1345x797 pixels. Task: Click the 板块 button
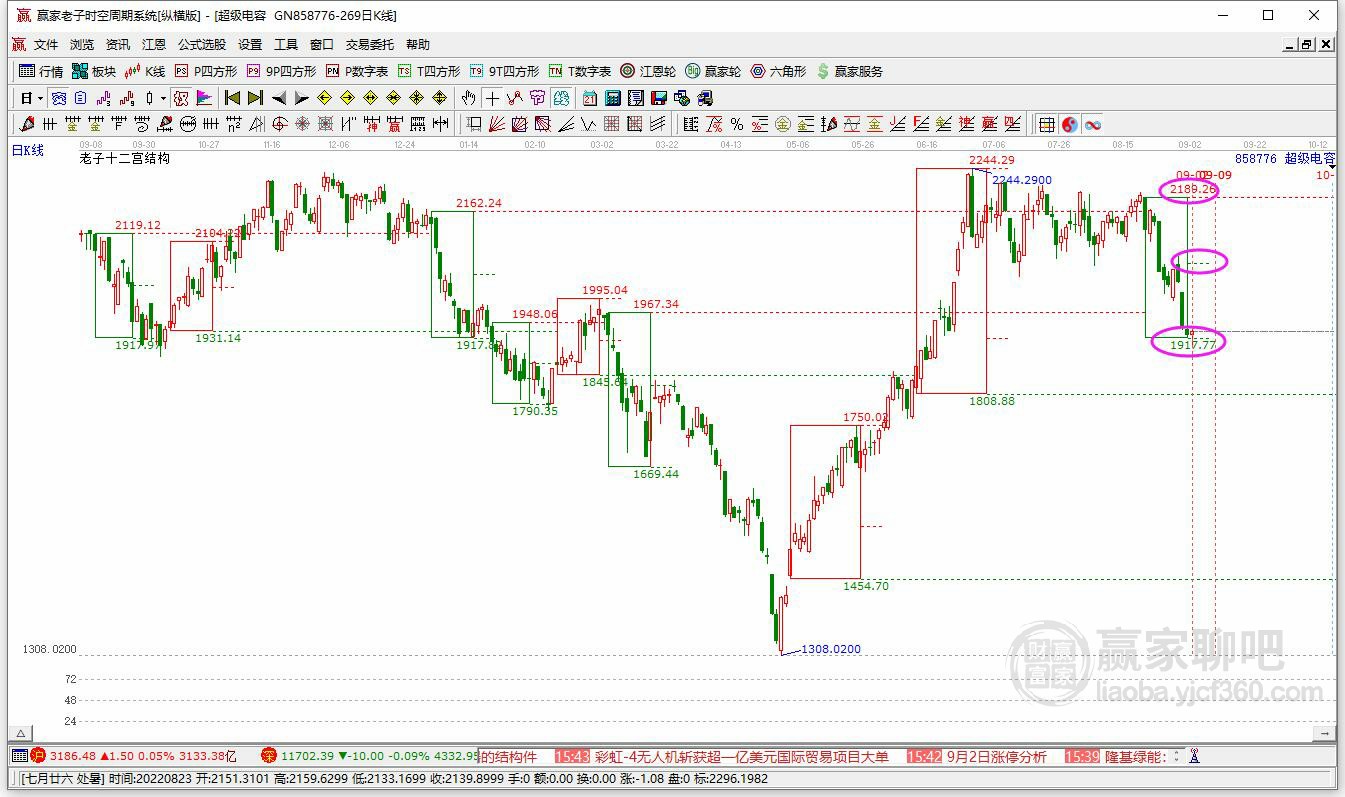(x=94, y=71)
